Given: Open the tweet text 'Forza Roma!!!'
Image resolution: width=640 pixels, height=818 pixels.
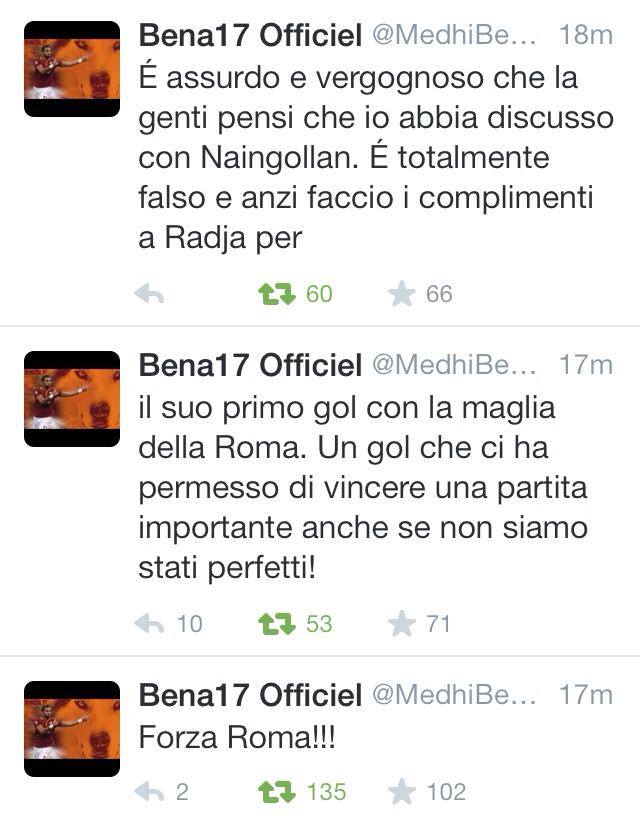Looking at the screenshot, I should [237, 739].
